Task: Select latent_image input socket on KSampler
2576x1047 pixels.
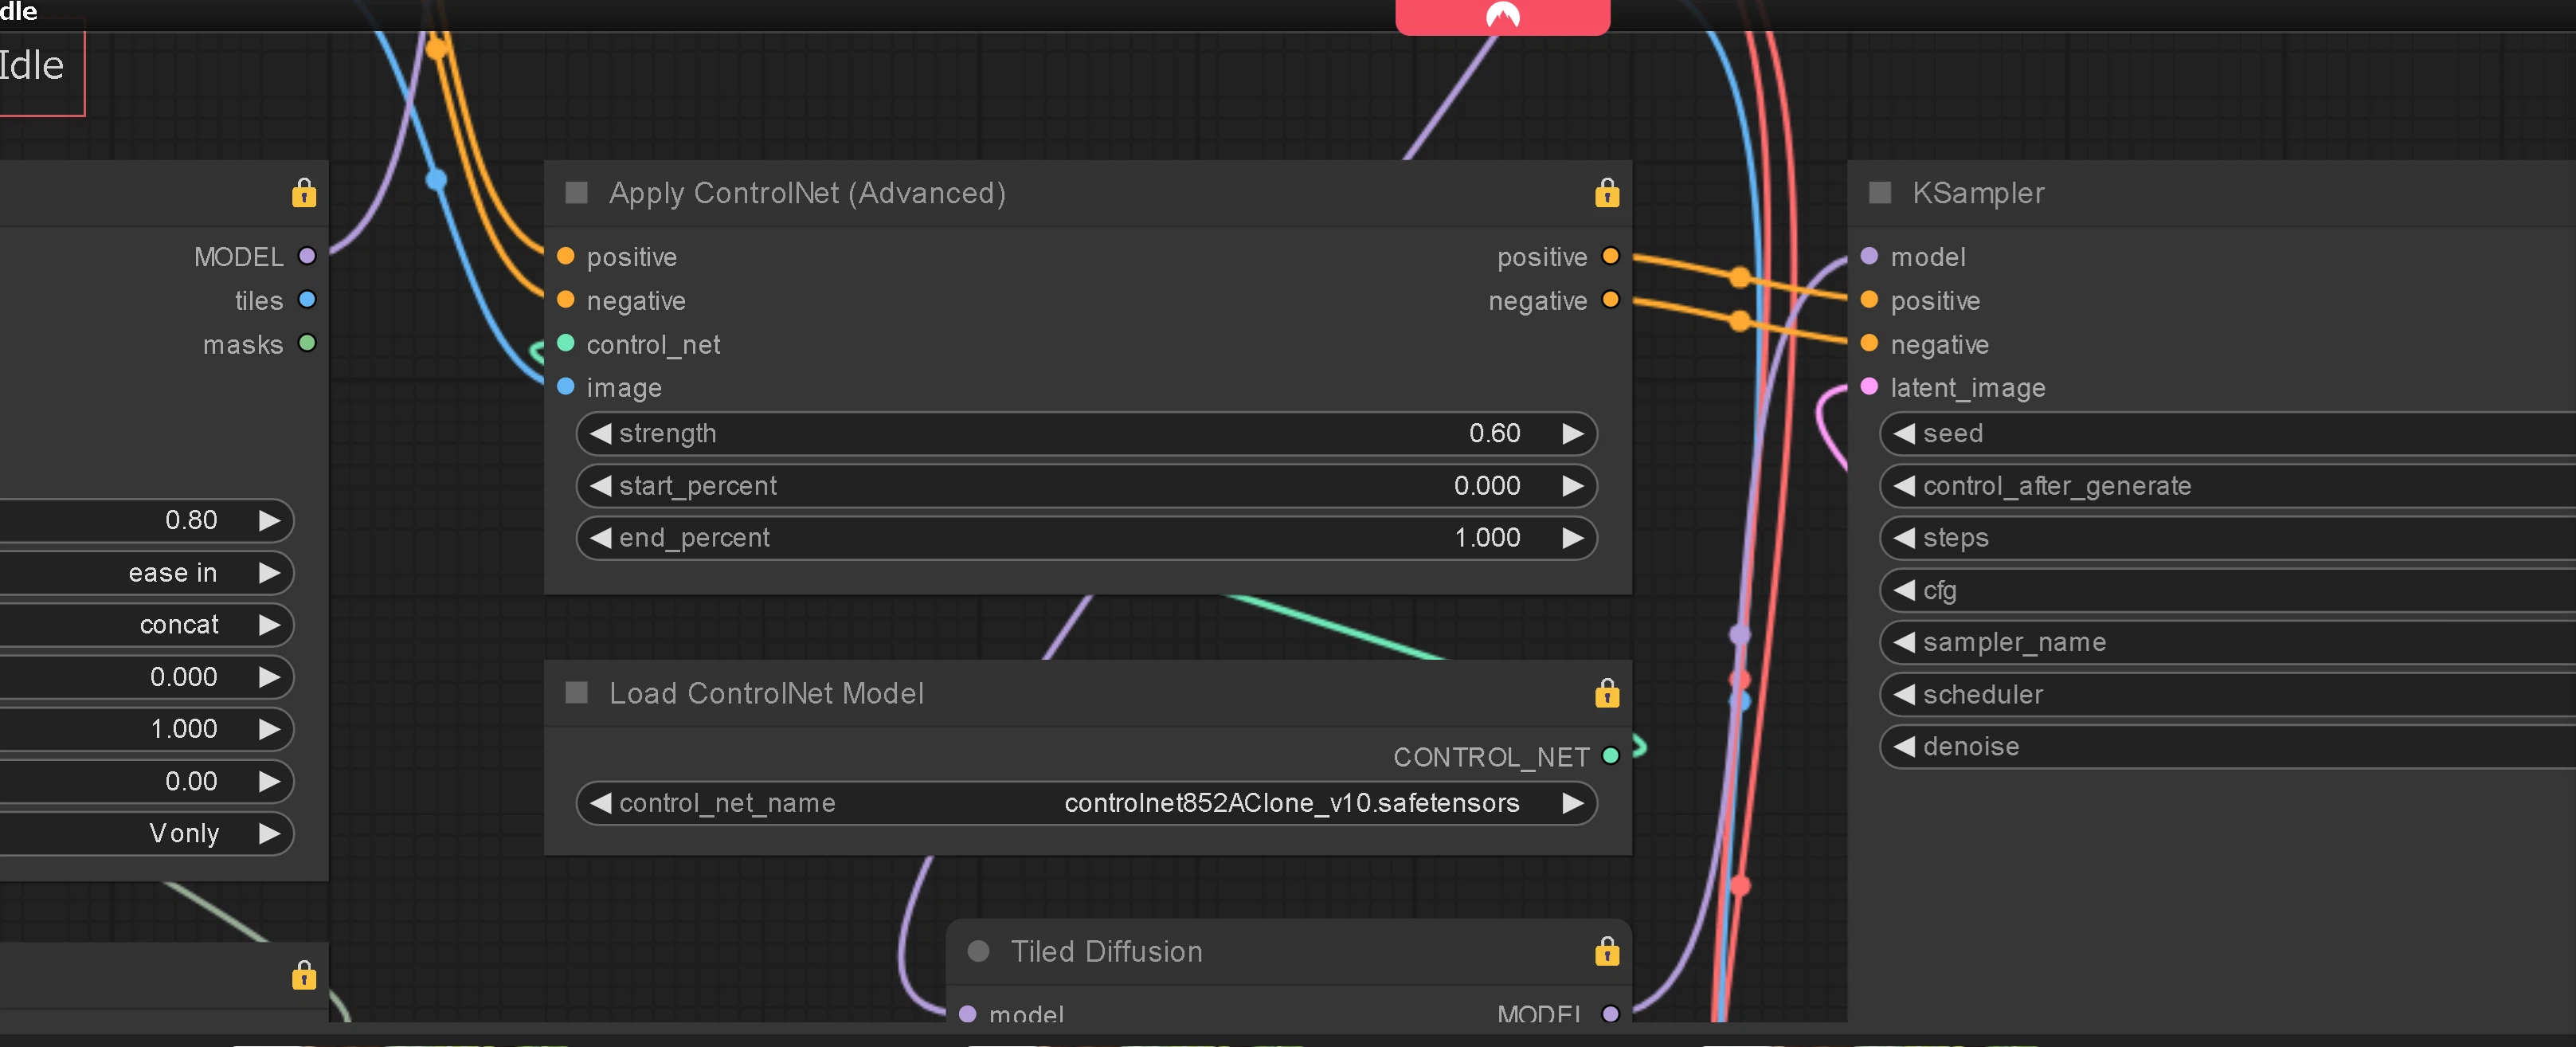Action: point(1869,386)
